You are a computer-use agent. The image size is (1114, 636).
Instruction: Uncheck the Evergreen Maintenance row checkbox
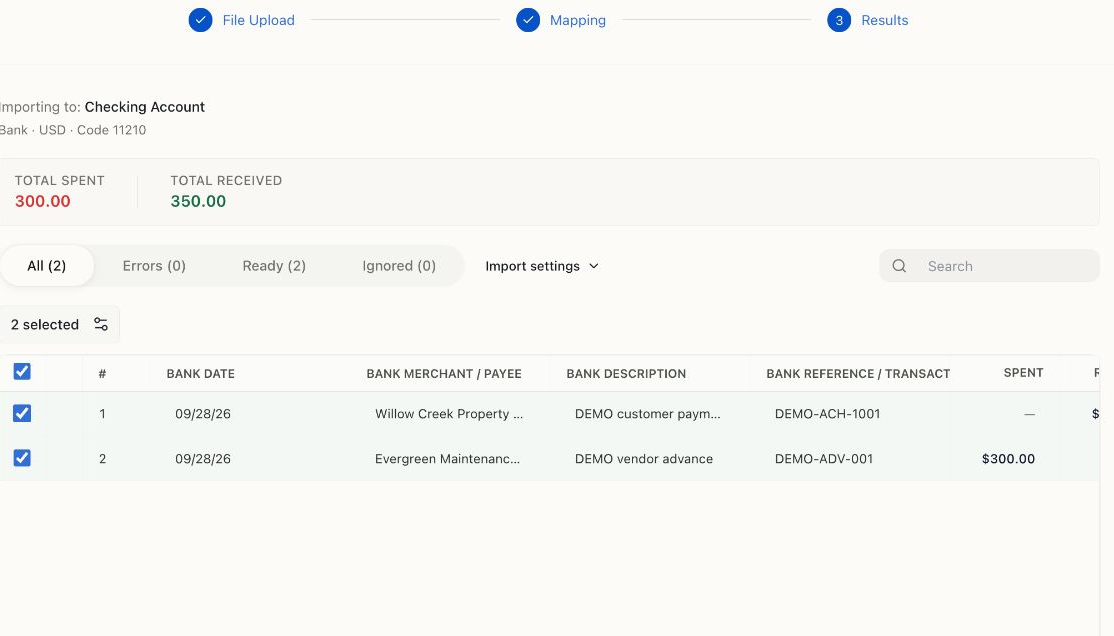click(22, 458)
